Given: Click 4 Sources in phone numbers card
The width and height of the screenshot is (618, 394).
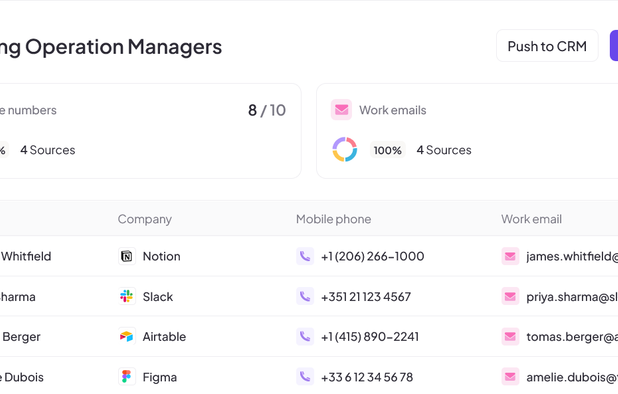Looking at the screenshot, I should tap(48, 150).
